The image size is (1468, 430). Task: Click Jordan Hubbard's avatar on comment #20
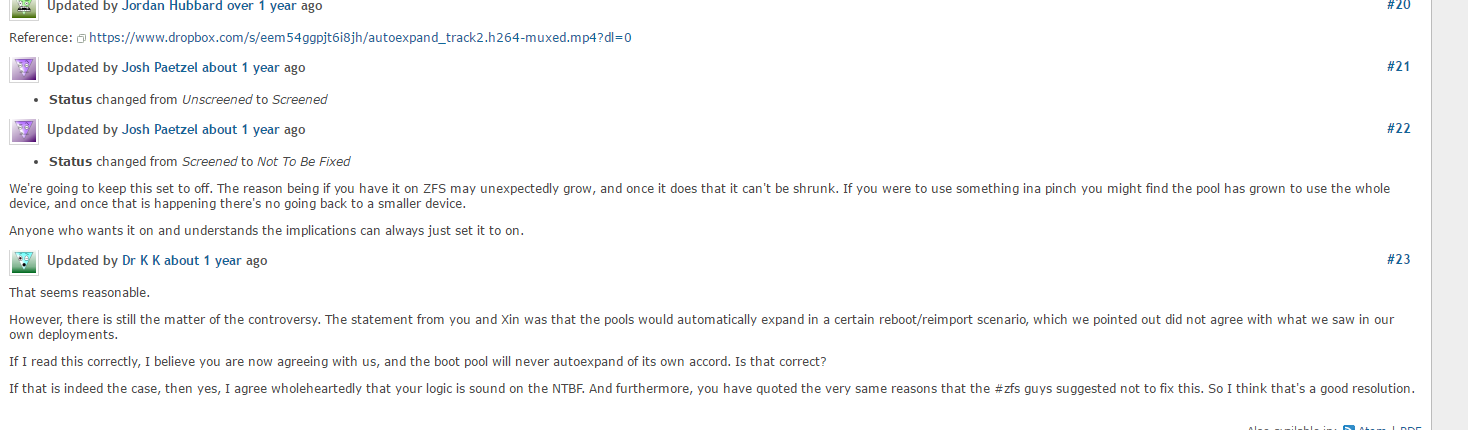click(x=24, y=7)
